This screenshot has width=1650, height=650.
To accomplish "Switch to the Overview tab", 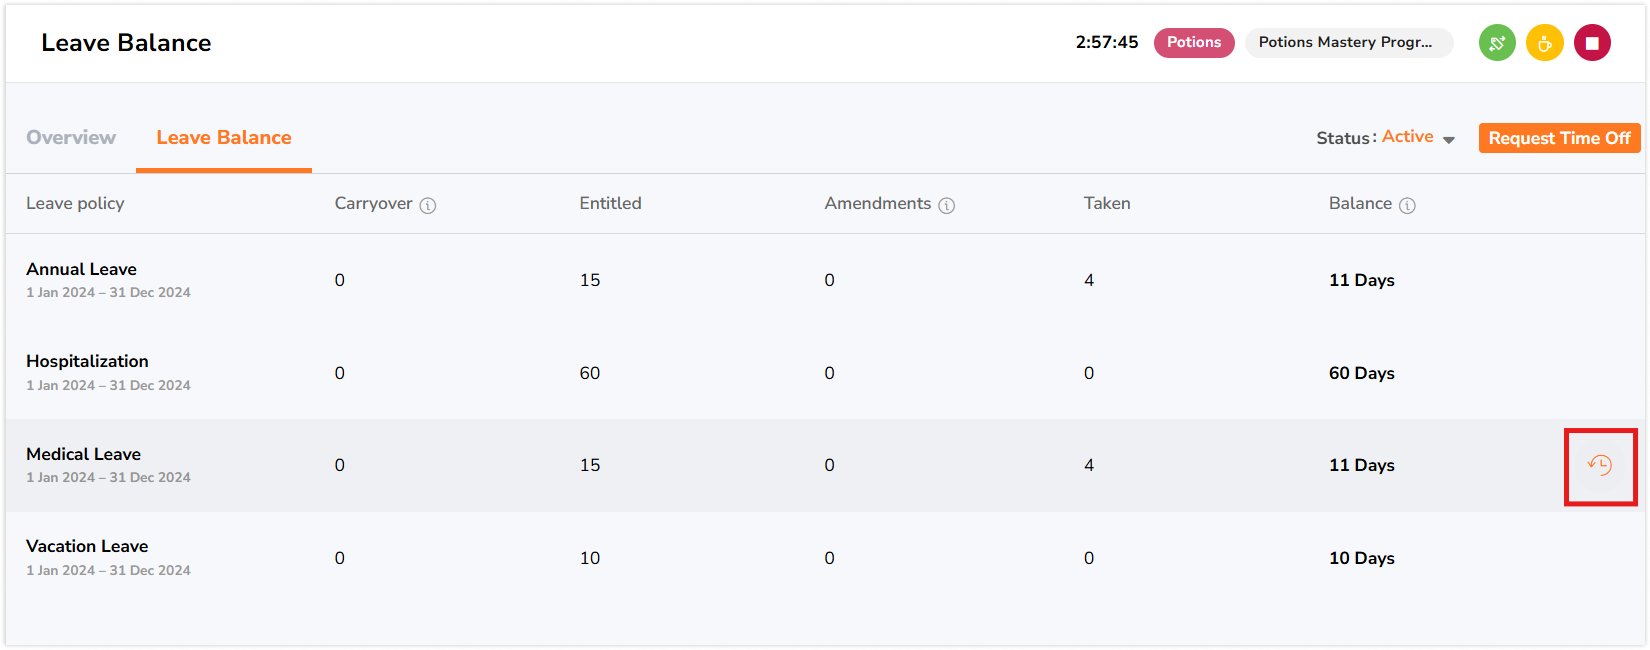I will point(71,138).
